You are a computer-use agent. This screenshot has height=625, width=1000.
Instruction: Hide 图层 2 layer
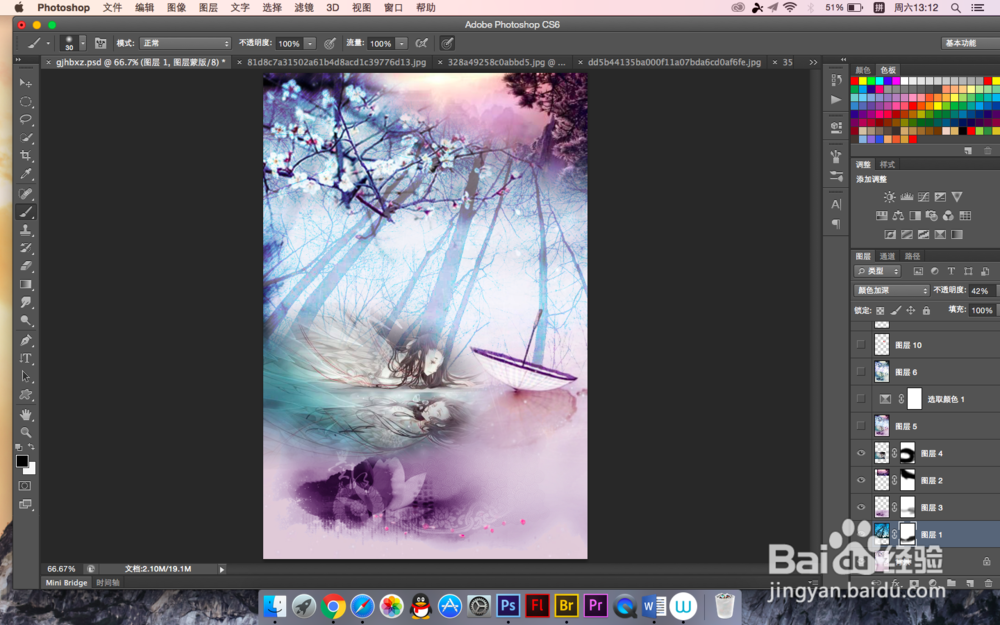861,480
